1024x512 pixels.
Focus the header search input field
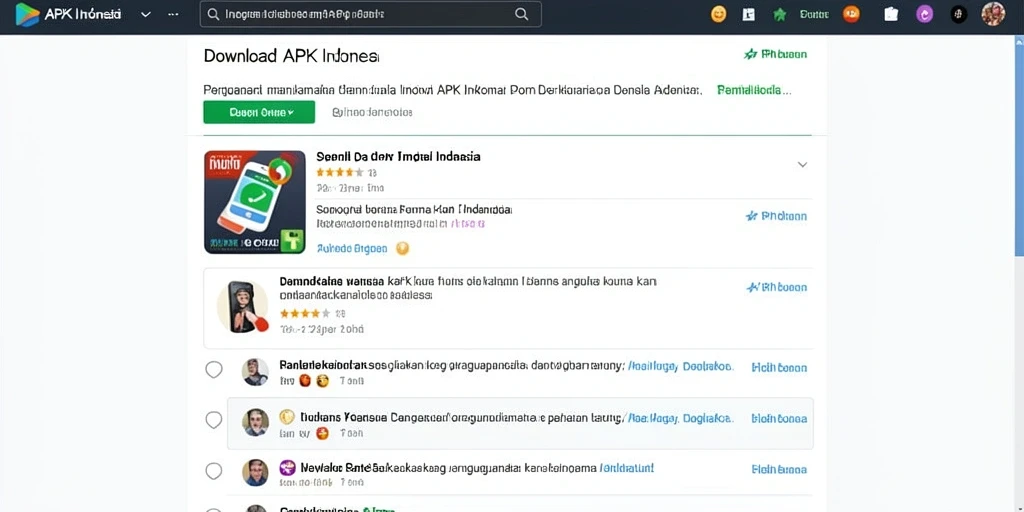click(370, 14)
